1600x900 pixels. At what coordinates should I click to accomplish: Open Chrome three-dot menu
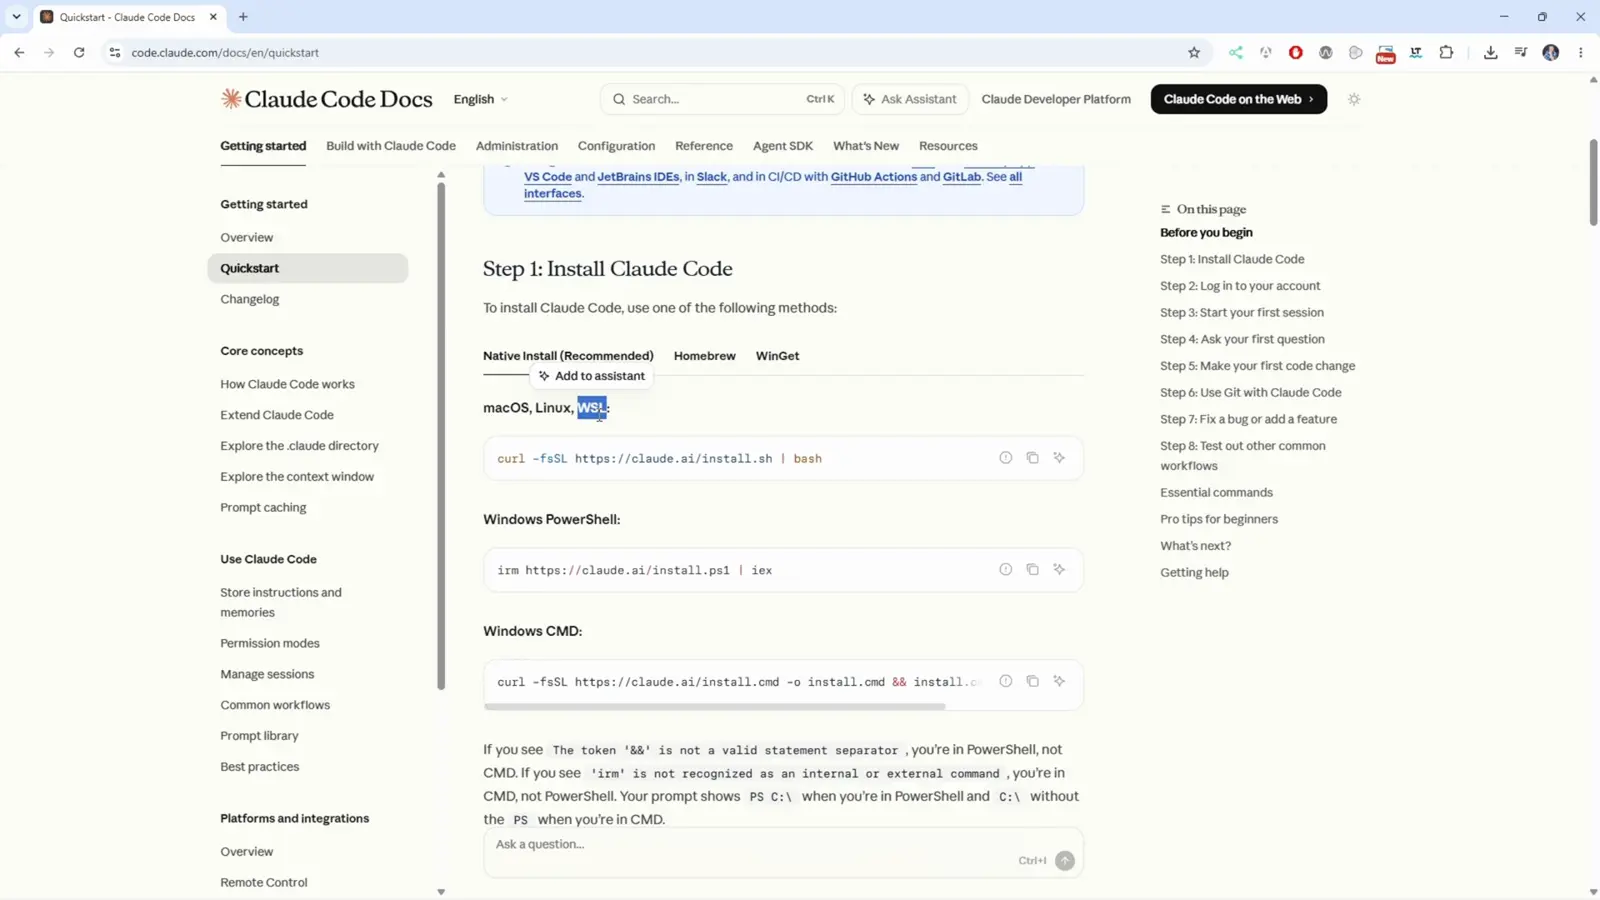point(1581,53)
